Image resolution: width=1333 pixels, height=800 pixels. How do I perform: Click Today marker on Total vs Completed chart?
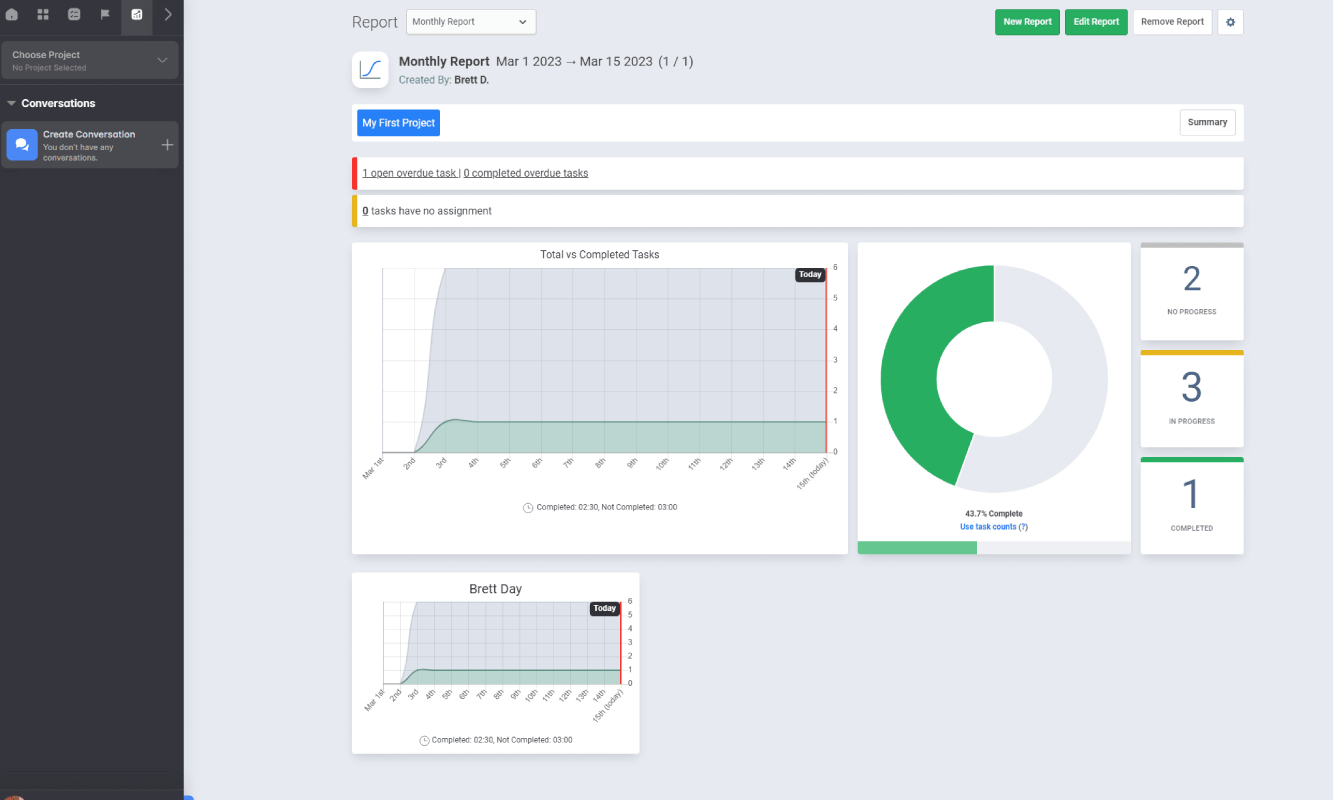pos(810,275)
